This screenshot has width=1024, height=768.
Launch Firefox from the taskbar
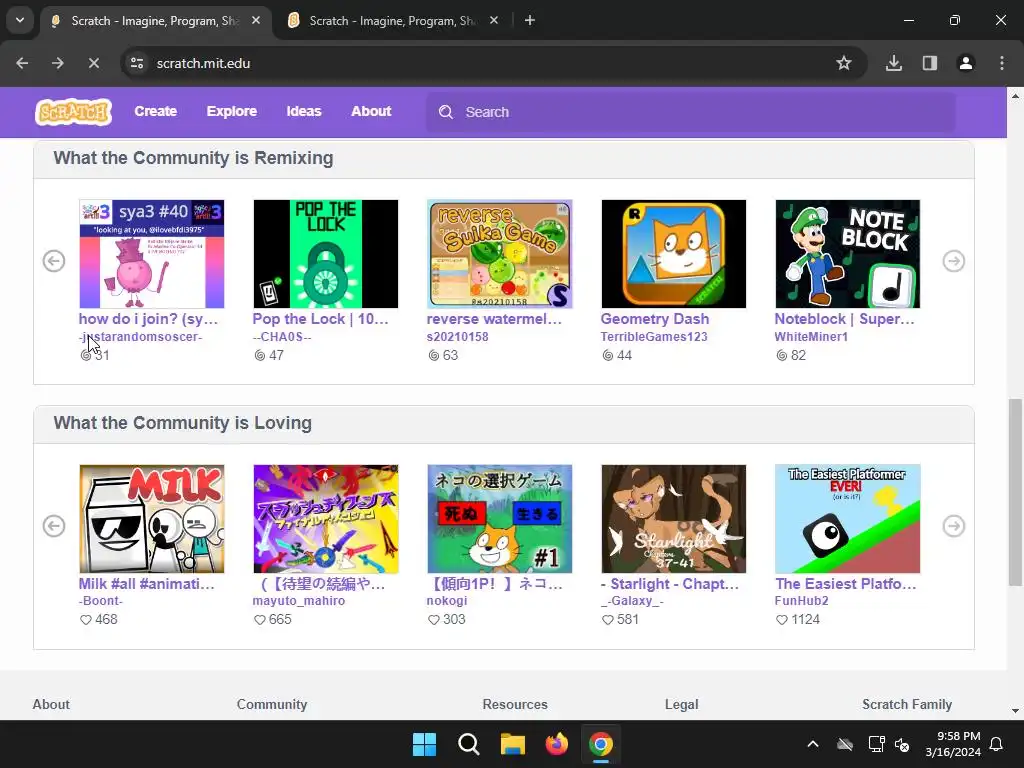pyautogui.click(x=556, y=744)
